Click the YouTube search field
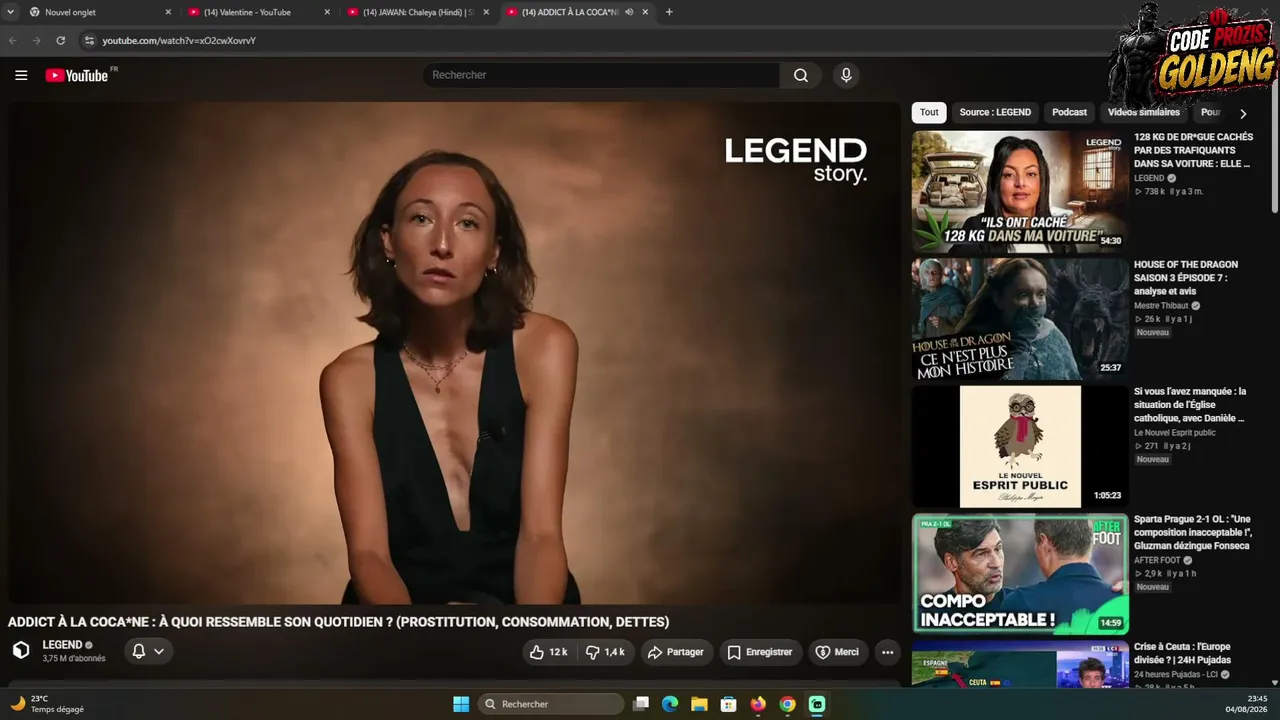Screen dimensions: 1280x720 point(600,75)
